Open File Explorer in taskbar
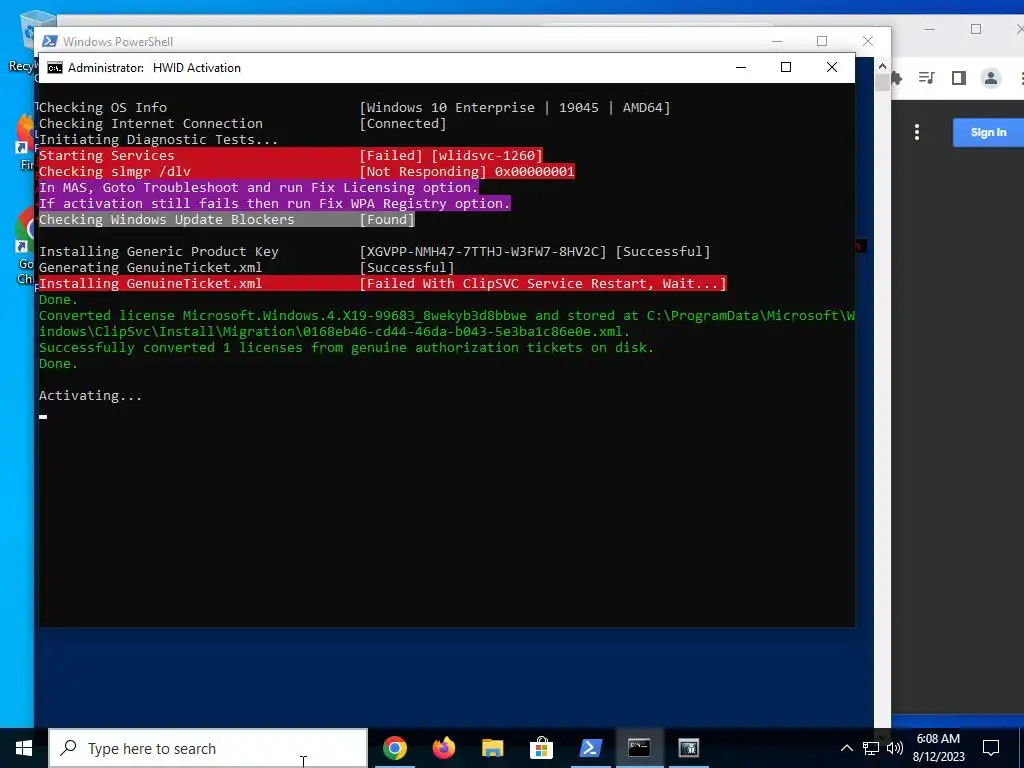 pos(492,748)
